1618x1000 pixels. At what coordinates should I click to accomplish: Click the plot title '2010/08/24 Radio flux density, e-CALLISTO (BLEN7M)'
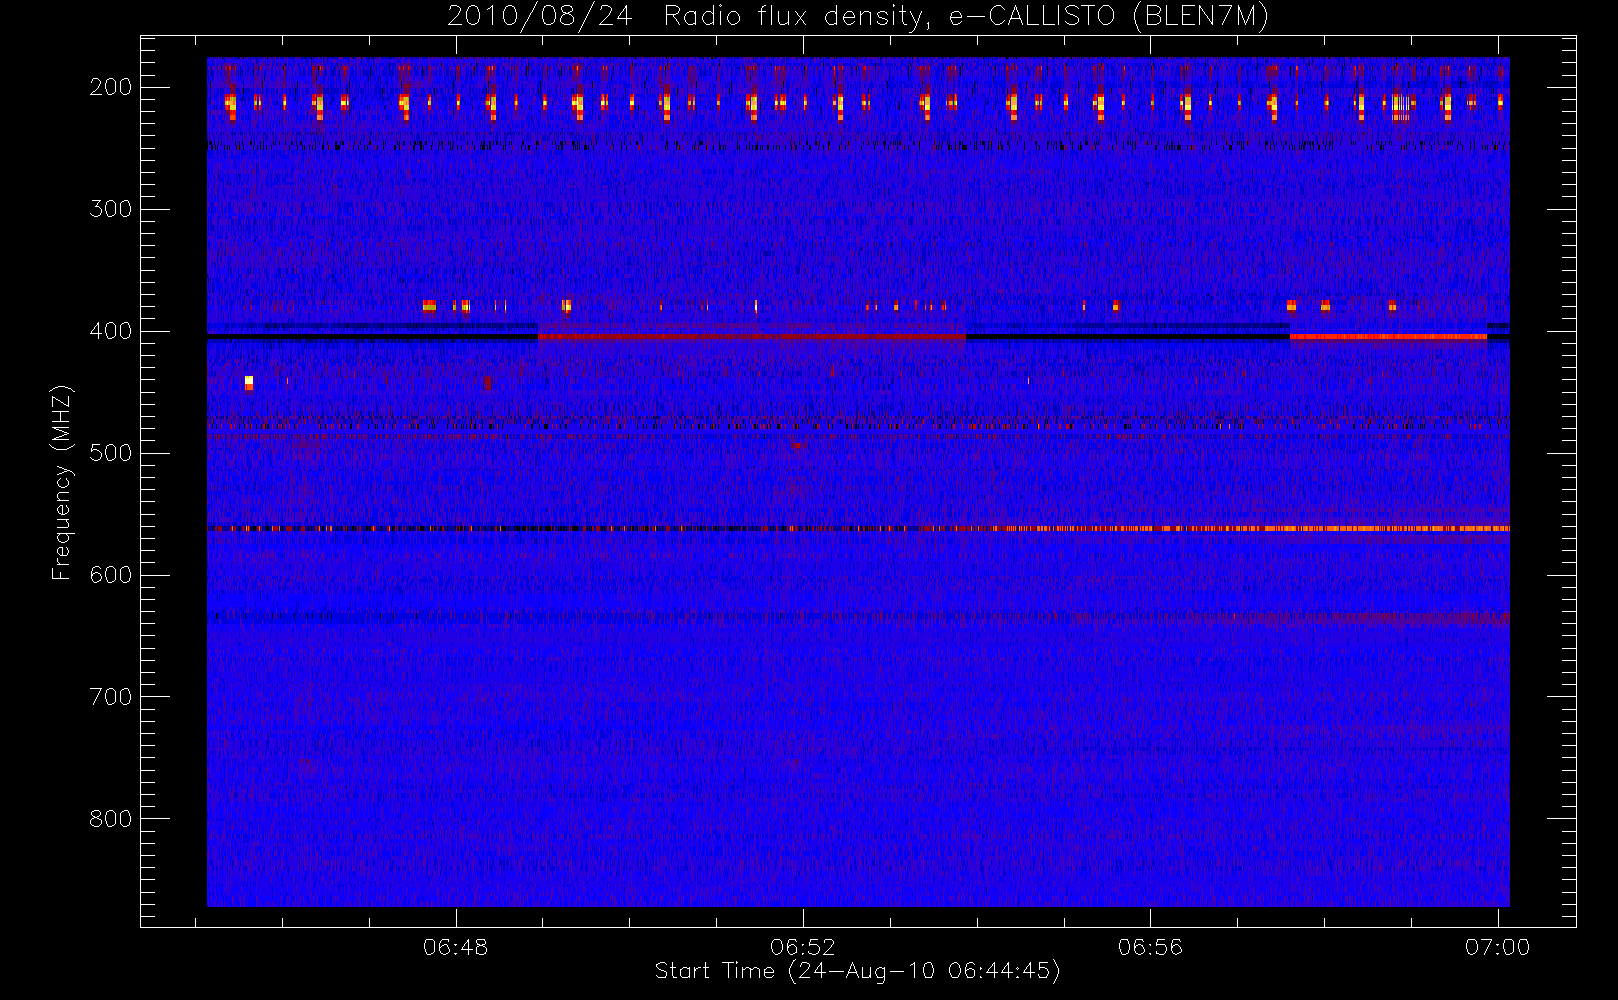point(858,17)
